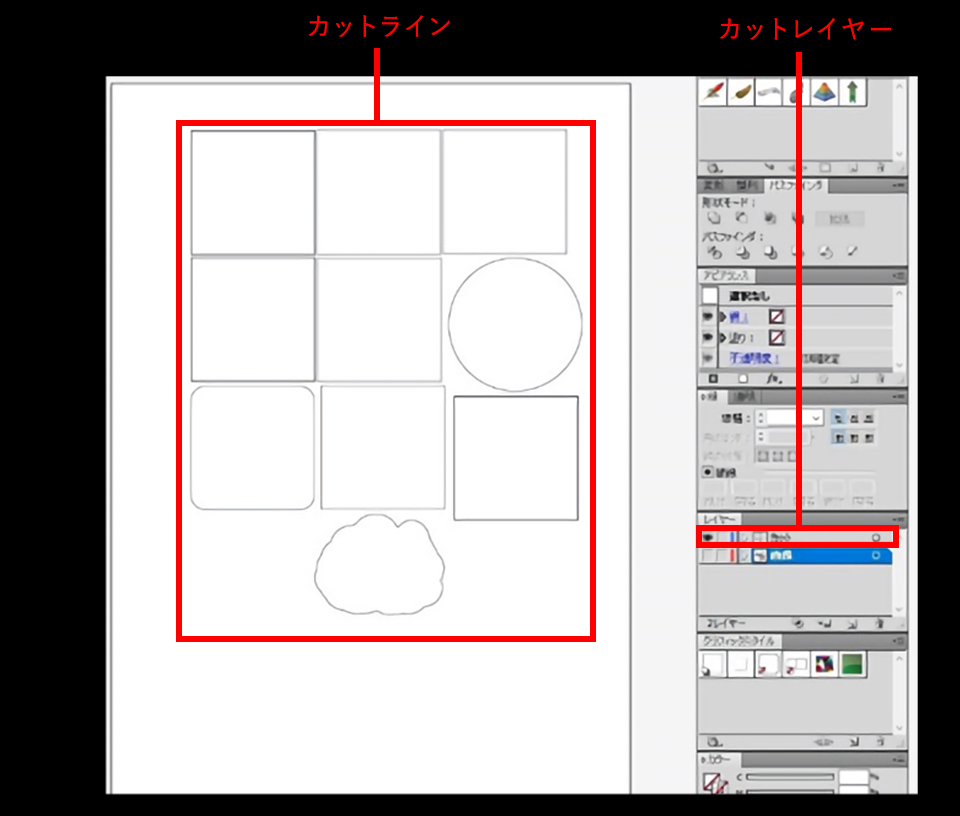Toggle visibility of the 線 (stroke) attribute

click(x=708, y=316)
